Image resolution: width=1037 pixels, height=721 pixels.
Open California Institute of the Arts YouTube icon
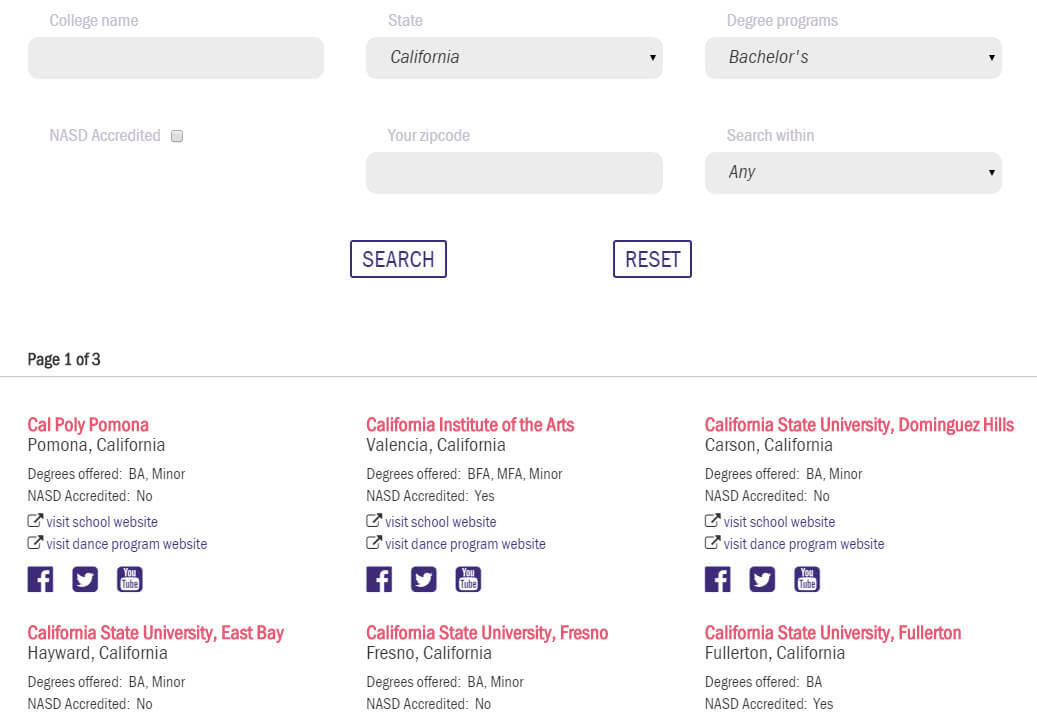click(468, 579)
